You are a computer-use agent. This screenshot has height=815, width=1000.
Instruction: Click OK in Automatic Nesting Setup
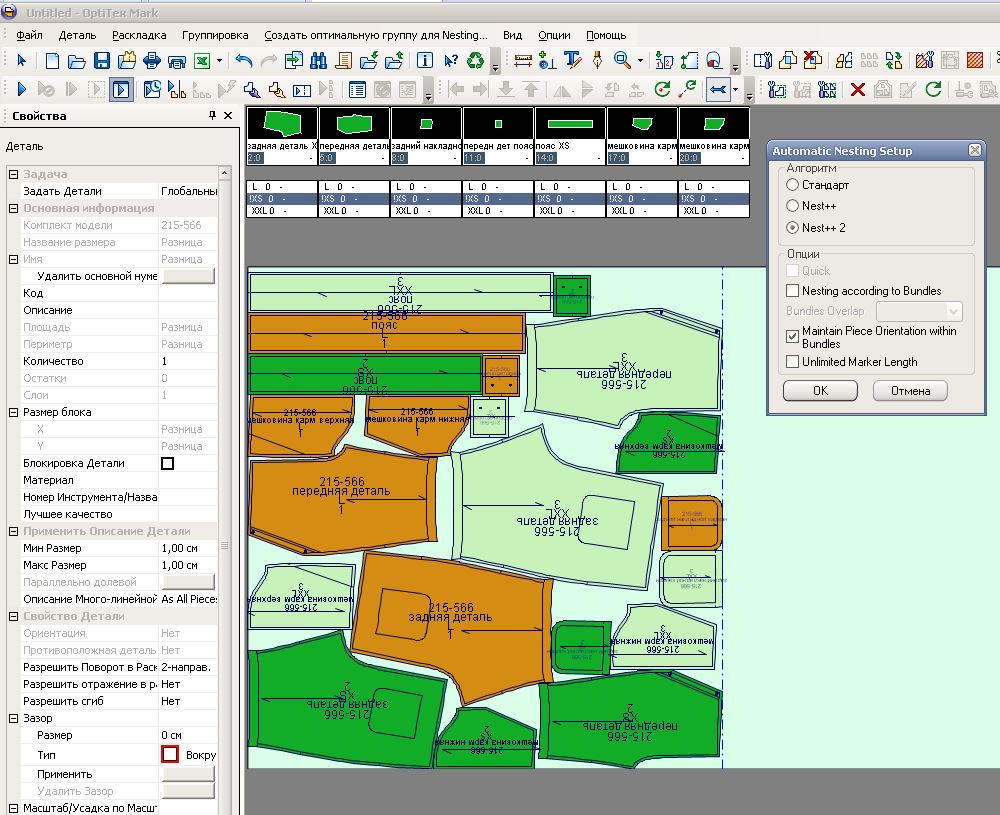point(820,391)
